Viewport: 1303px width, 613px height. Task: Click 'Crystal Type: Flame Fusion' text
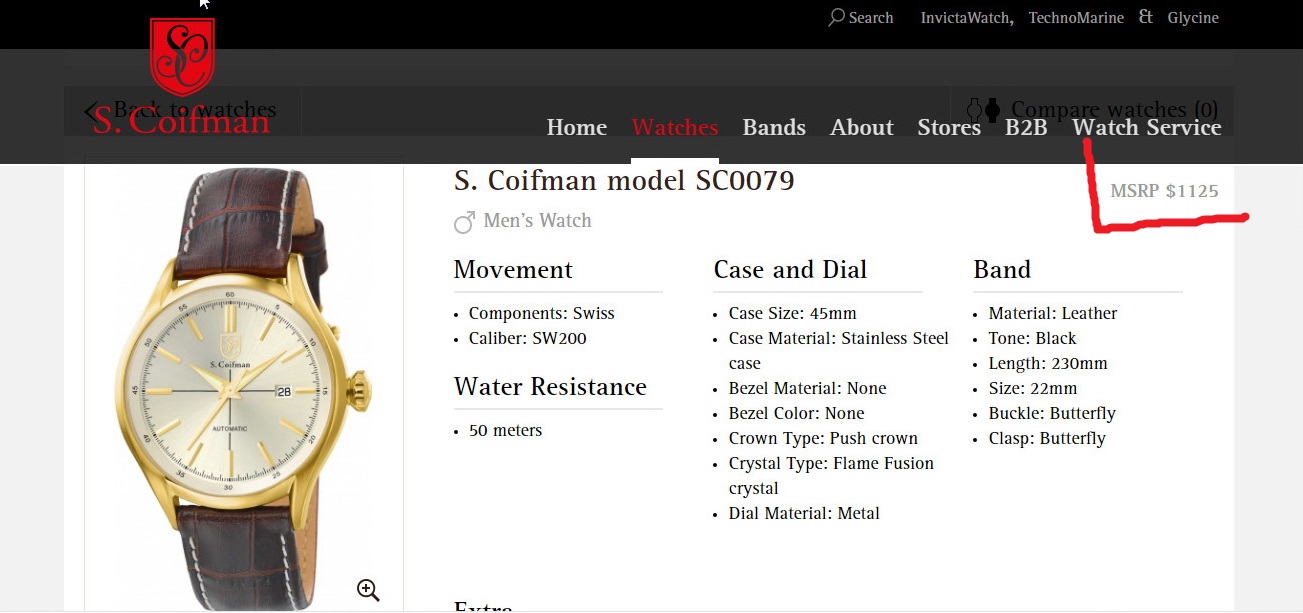coord(831,463)
